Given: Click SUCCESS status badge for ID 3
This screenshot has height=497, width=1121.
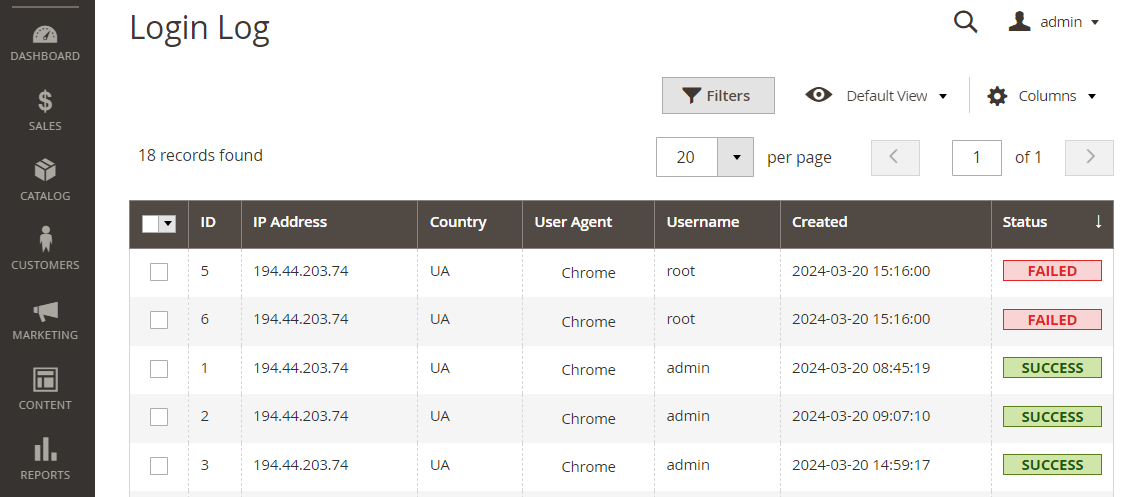Looking at the screenshot, I should [x=1052, y=465].
